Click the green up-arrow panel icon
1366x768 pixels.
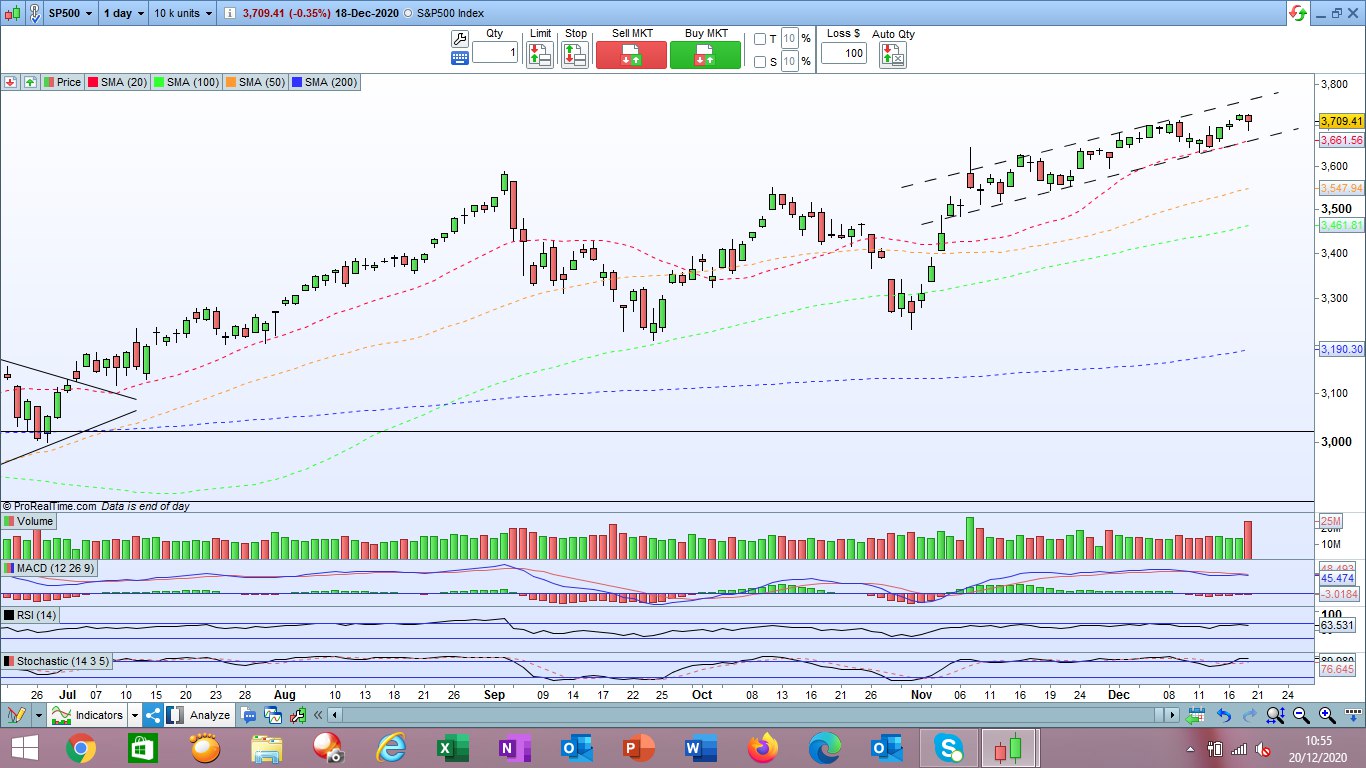click(29, 82)
